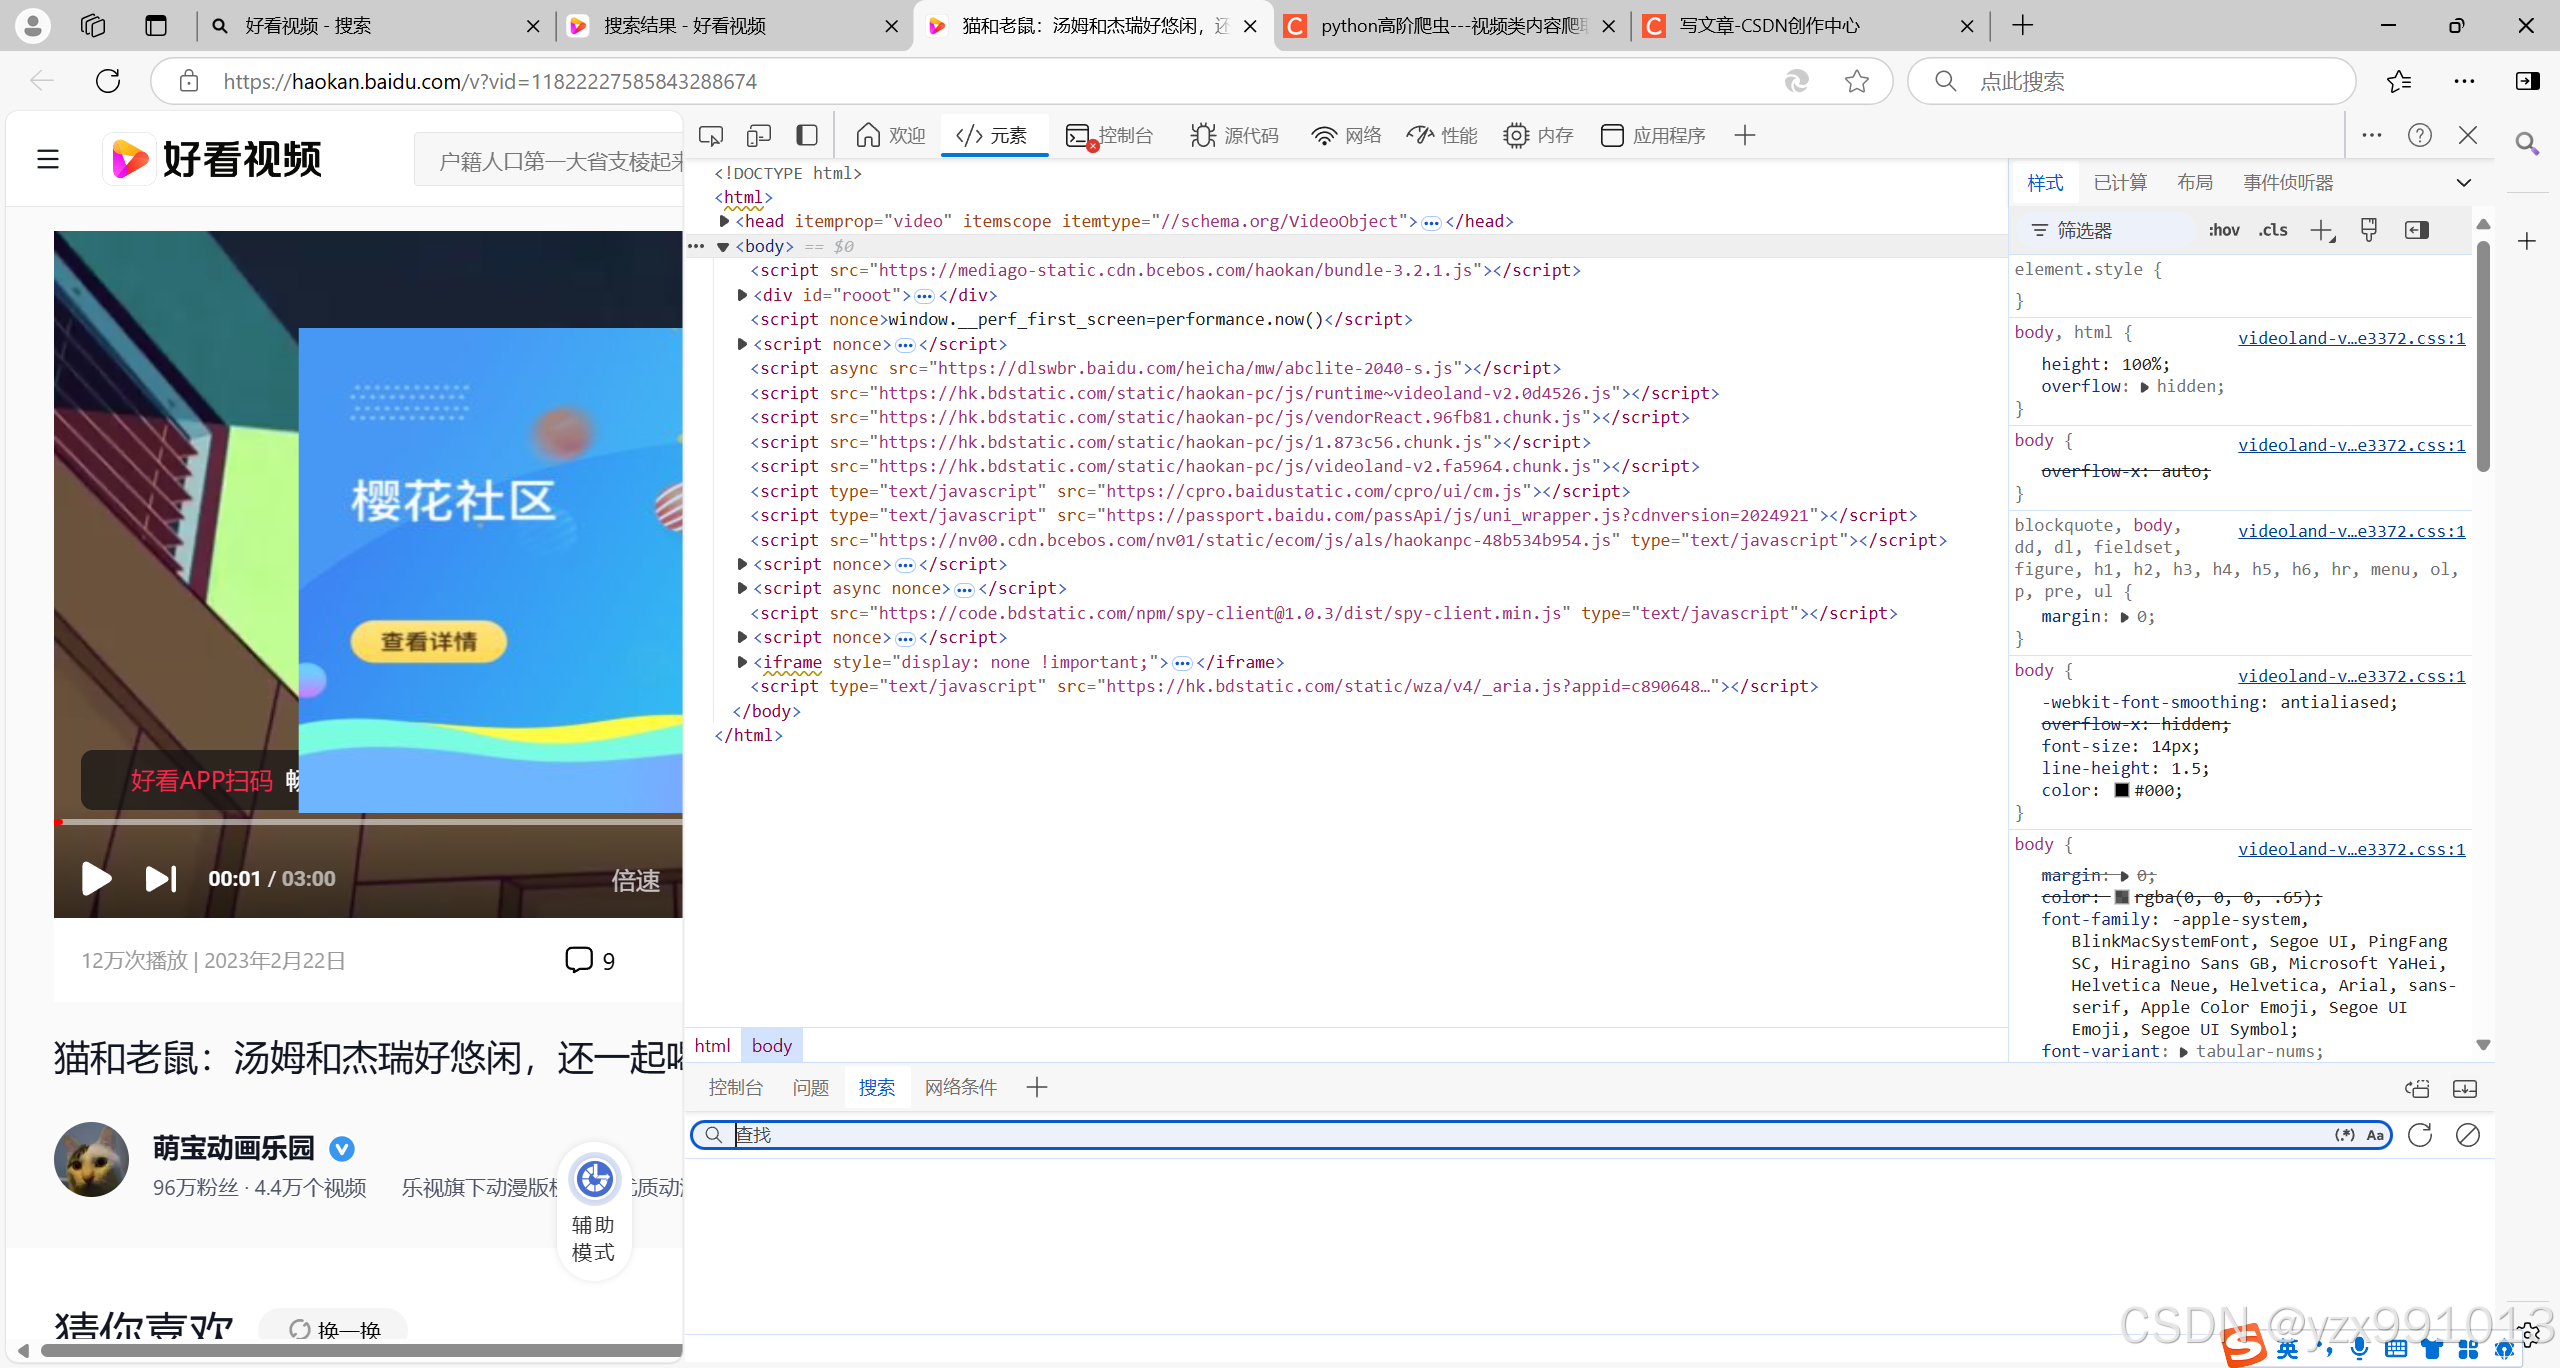This screenshot has width=2560, height=1368.
Task: Open the Network conditions (网络条件) drawer tab
Action: tap(961, 1087)
